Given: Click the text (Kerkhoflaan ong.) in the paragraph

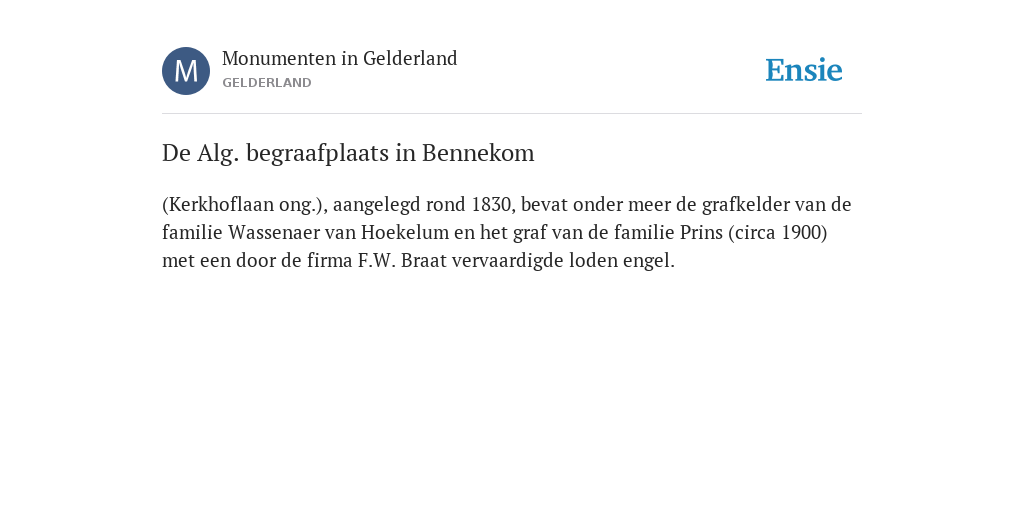Looking at the screenshot, I should (245, 205).
